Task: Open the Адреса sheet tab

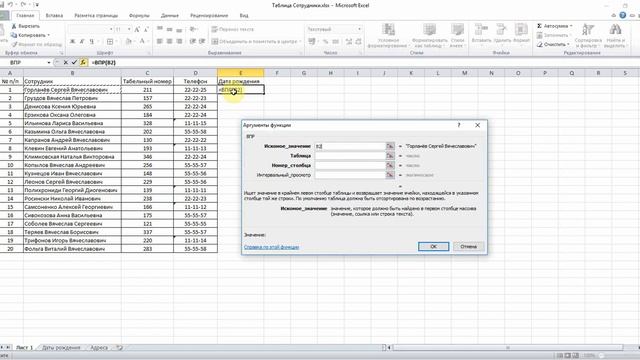Action: (x=99, y=348)
